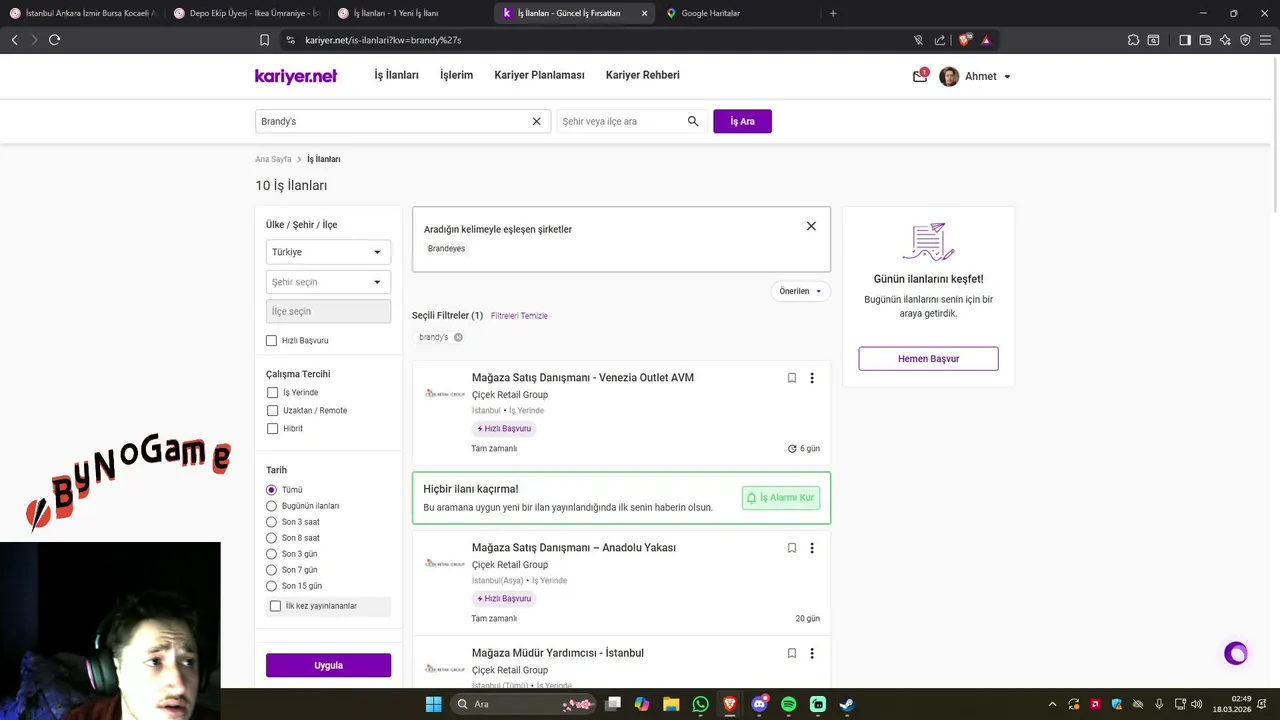This screenshot has width=1280, height=720.
Task: Open the Kariyer Rehberi nav menu
Action: pos(643,75)
